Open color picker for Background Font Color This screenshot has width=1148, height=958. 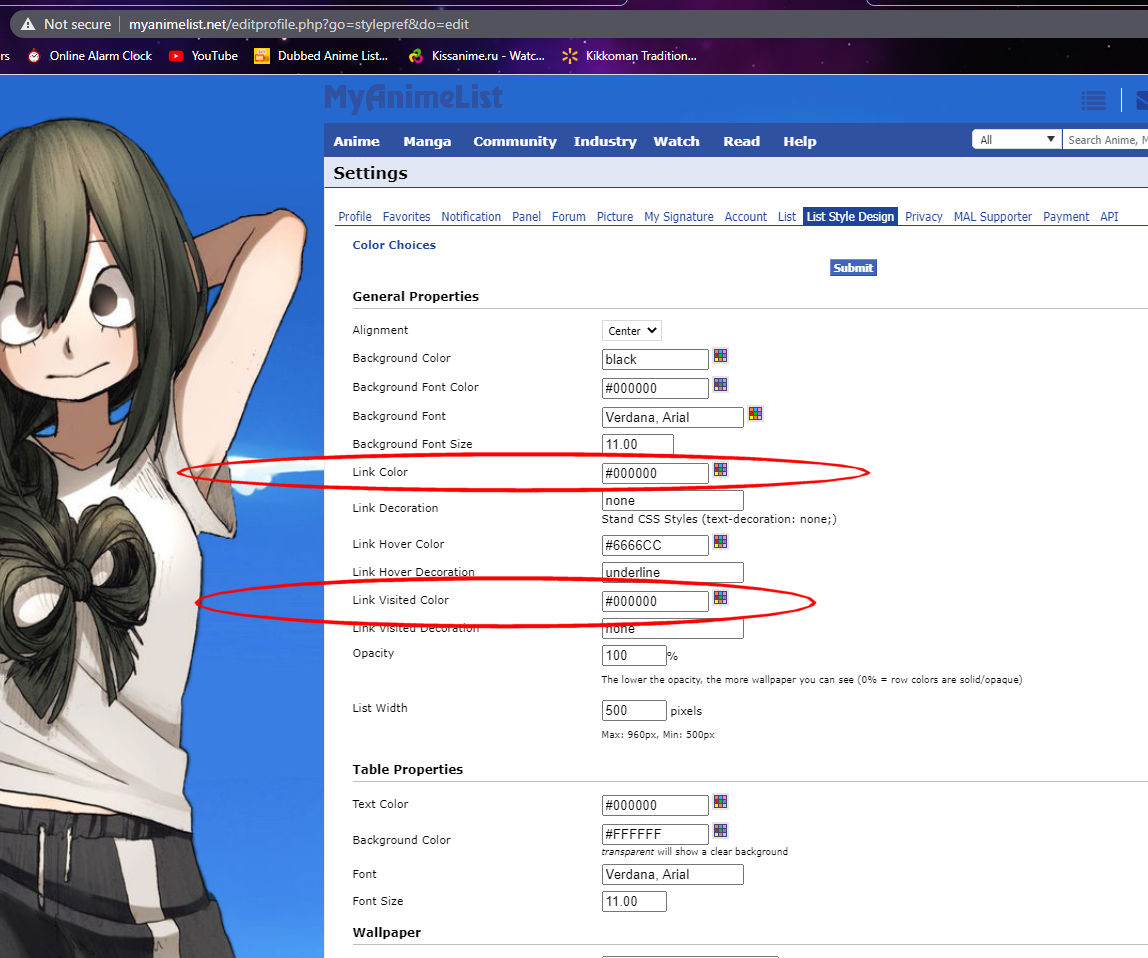pos(720,385)
